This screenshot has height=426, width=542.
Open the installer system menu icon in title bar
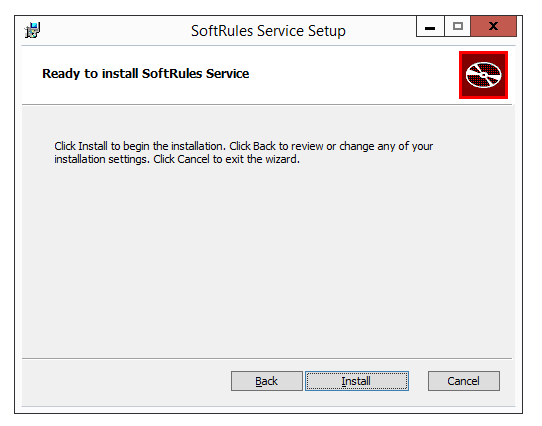tap(33, 30)
